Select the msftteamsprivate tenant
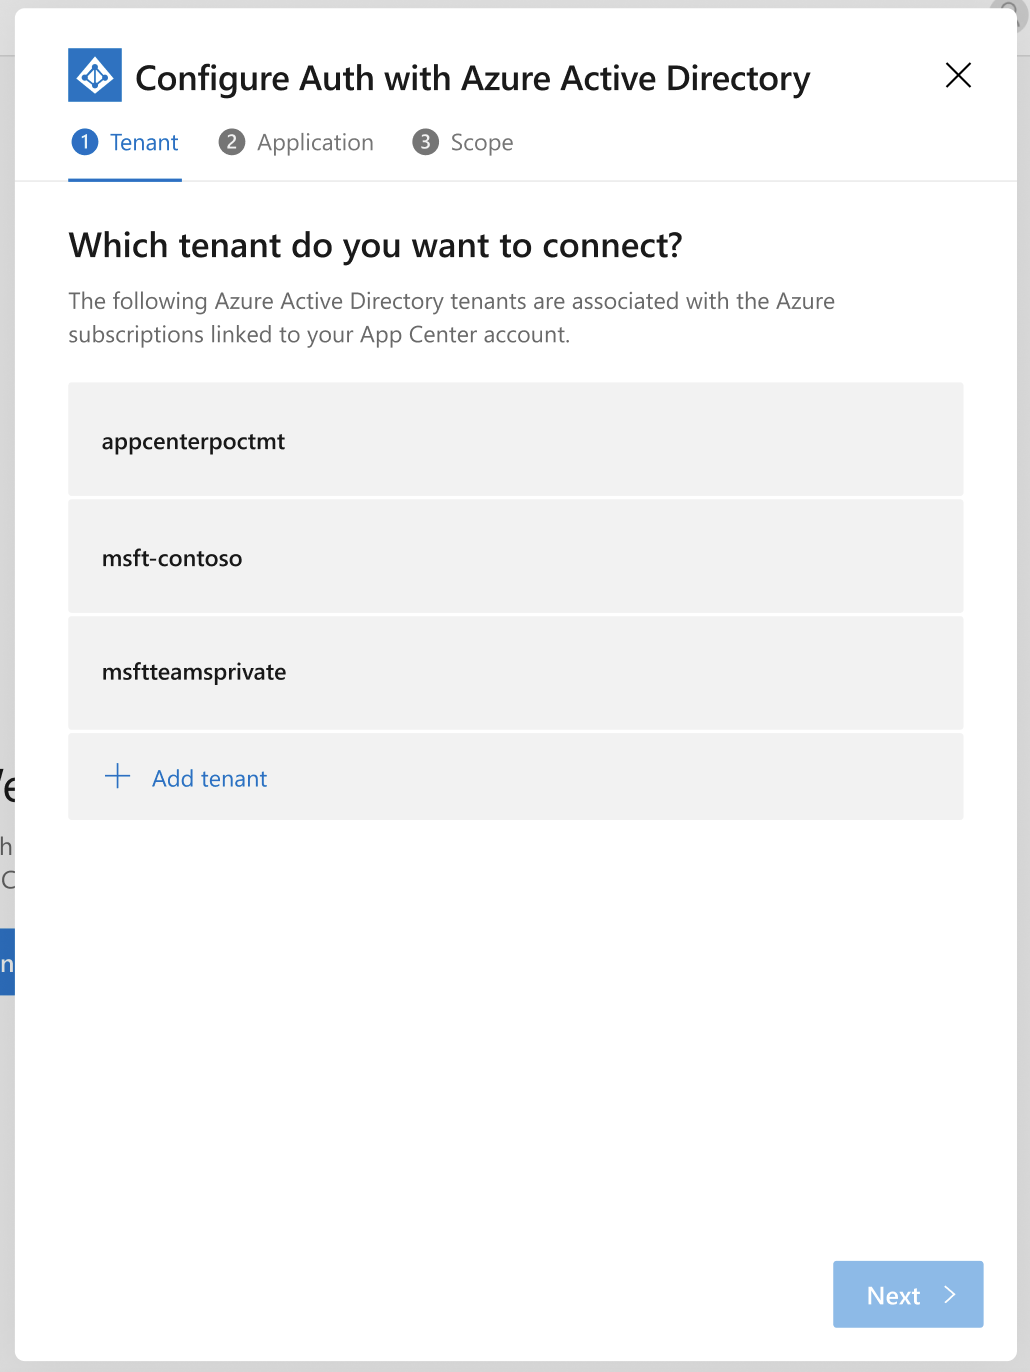 pos(515,672)
